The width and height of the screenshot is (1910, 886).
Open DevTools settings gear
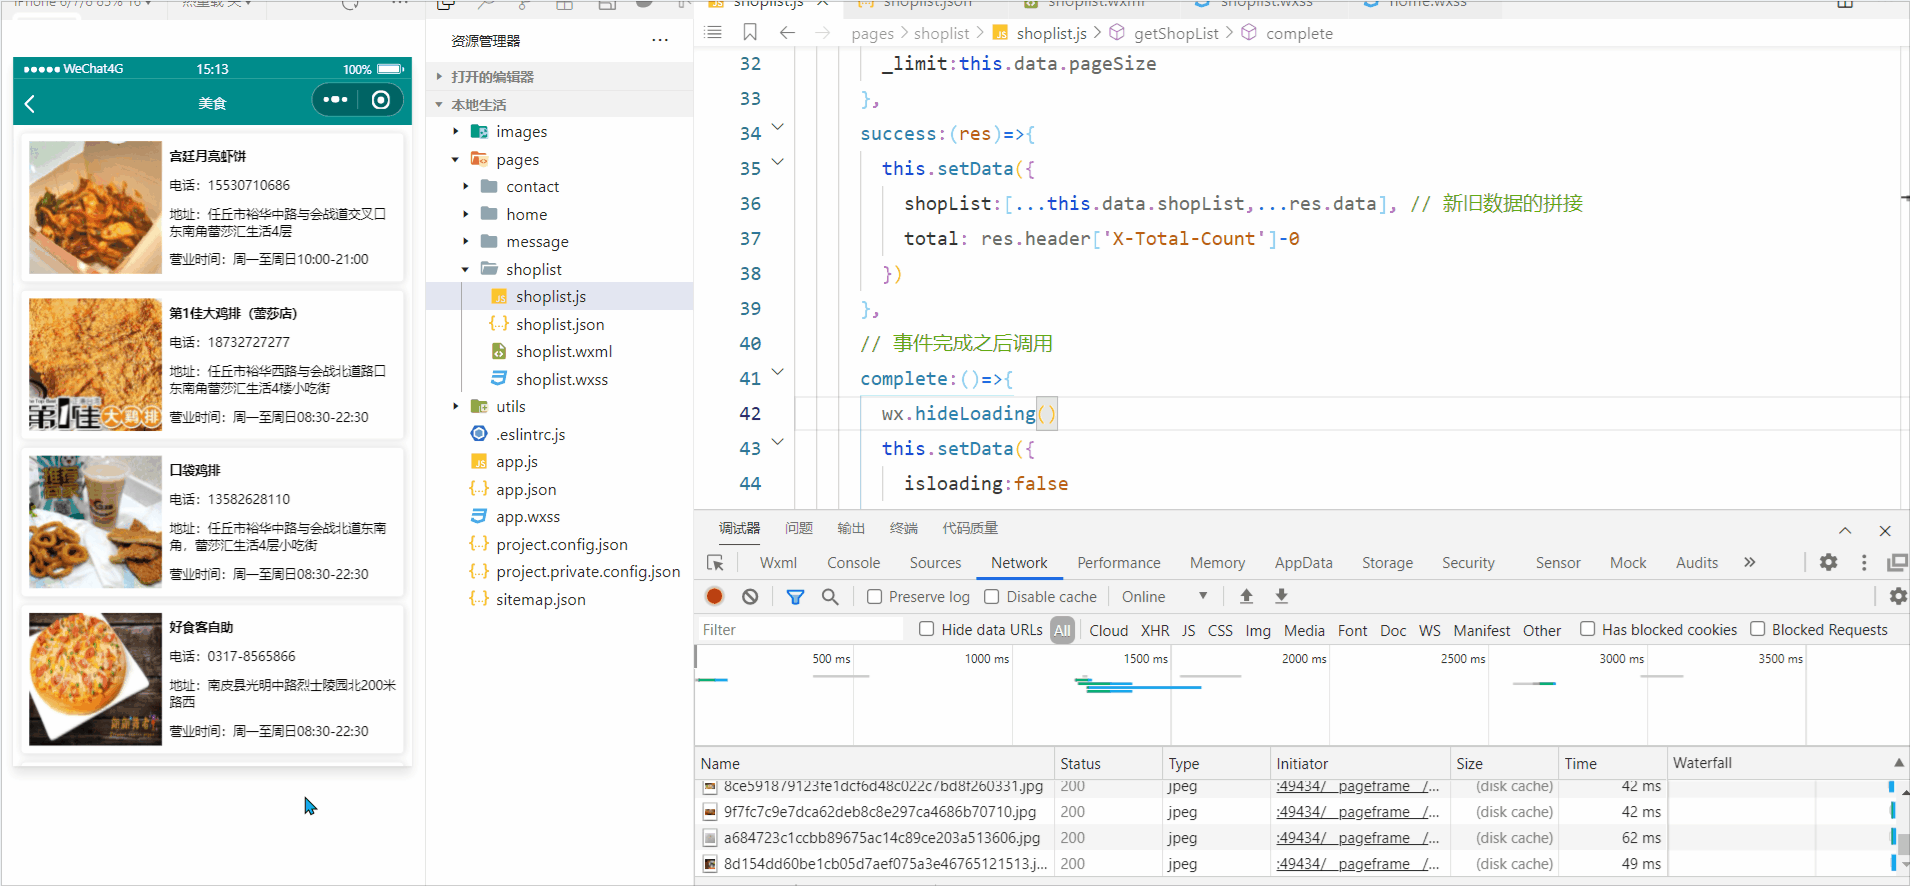pyautogui.click(x=1828, y=562)
